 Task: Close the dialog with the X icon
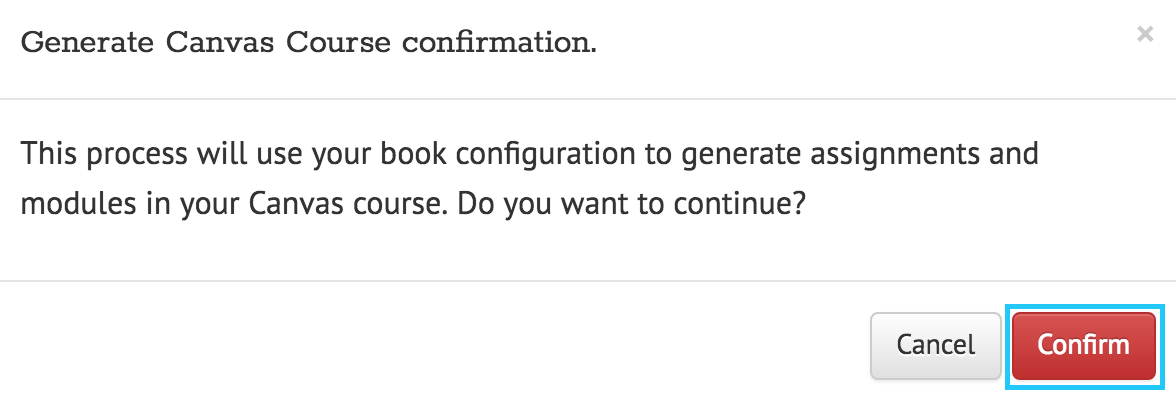coord(1144,34)
